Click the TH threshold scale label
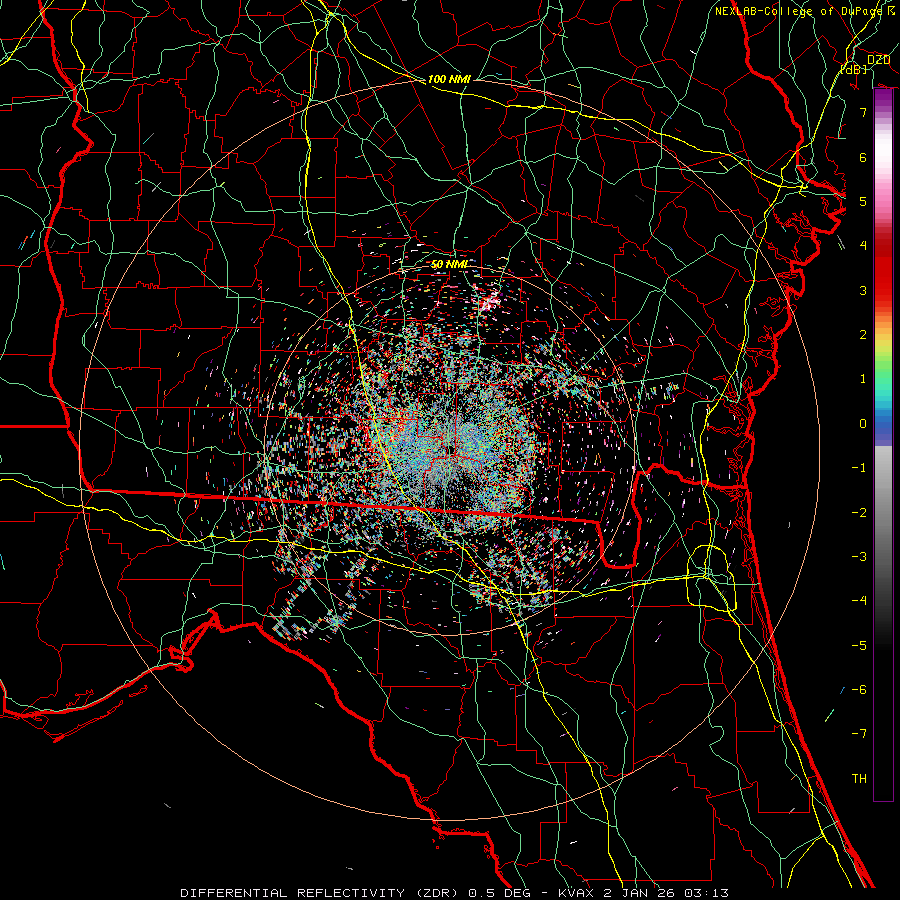 point(859,779)
